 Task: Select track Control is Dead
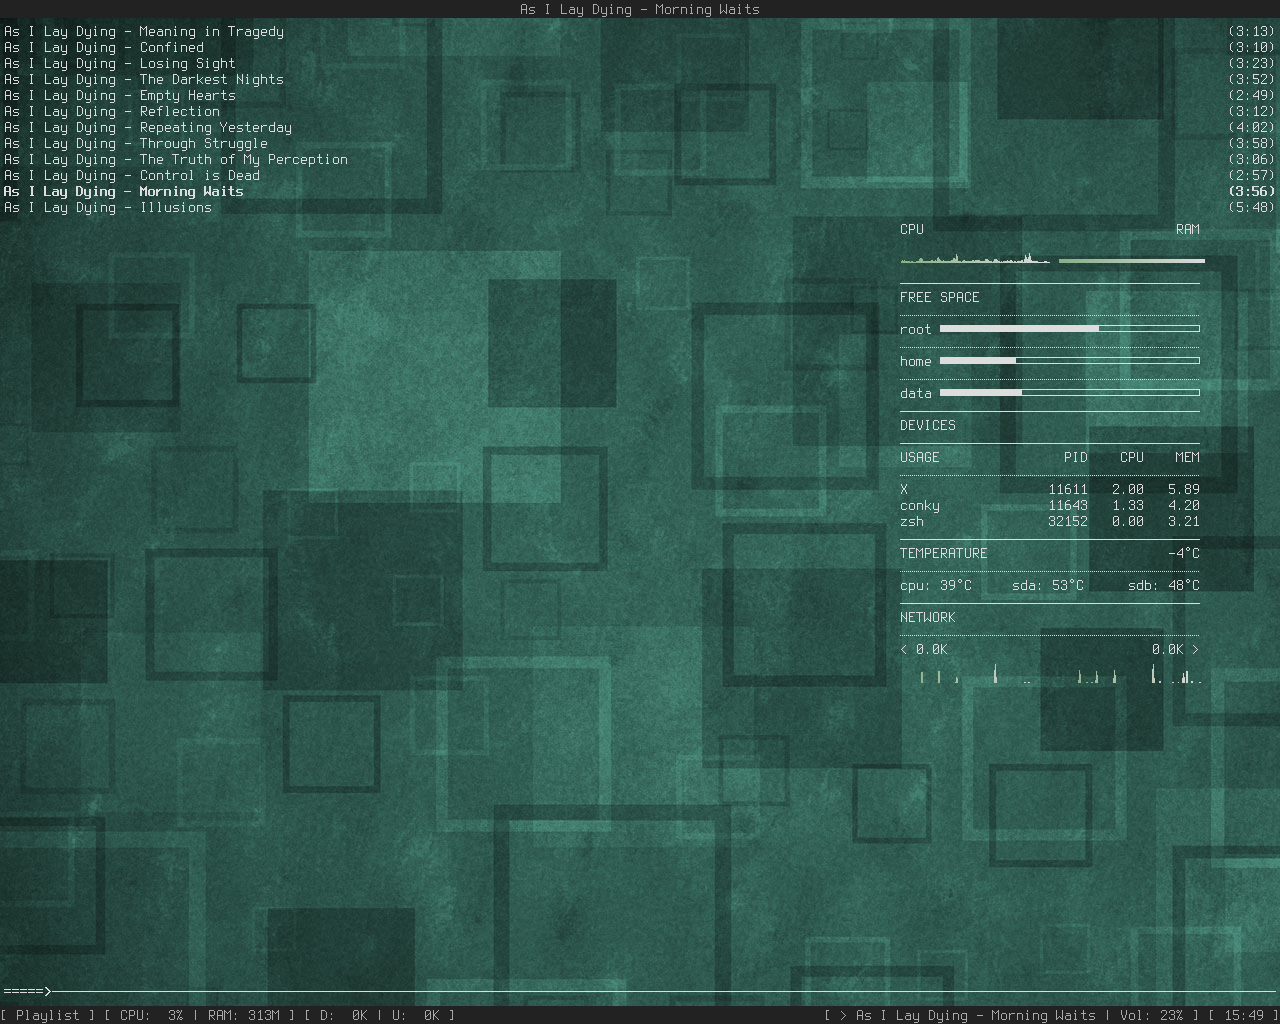132,176
